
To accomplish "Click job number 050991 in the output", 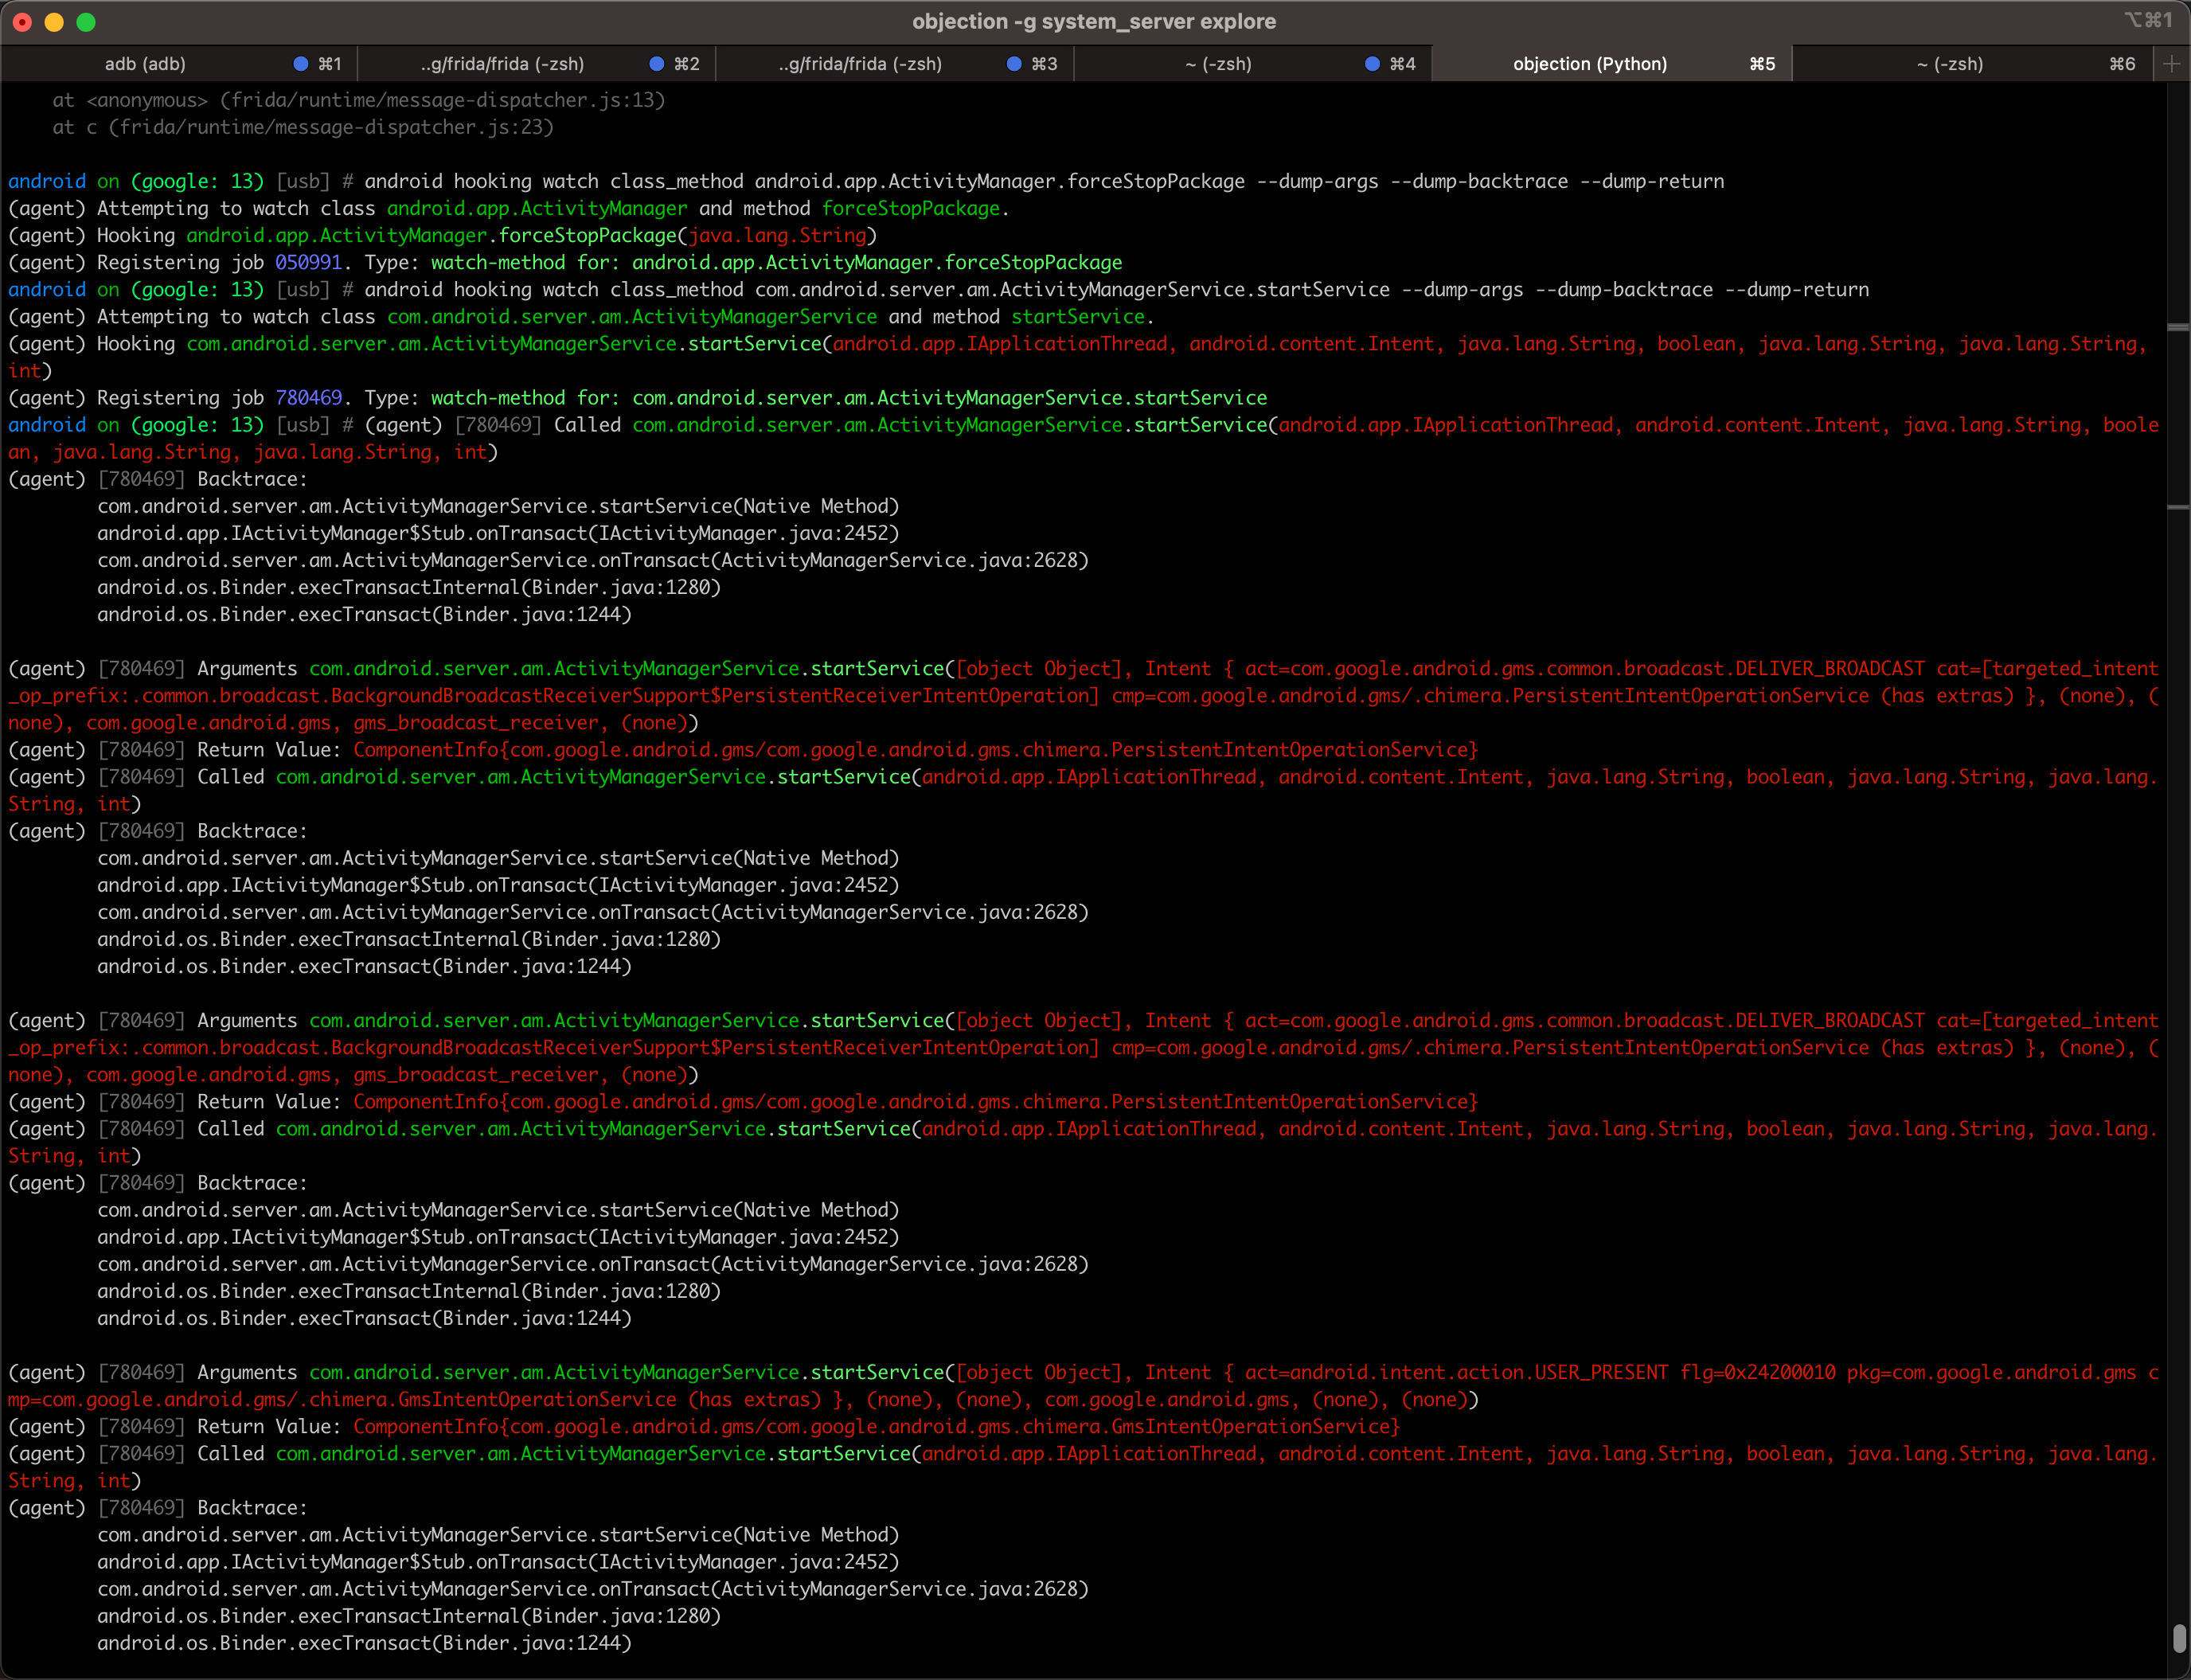I will coord(308,263).
